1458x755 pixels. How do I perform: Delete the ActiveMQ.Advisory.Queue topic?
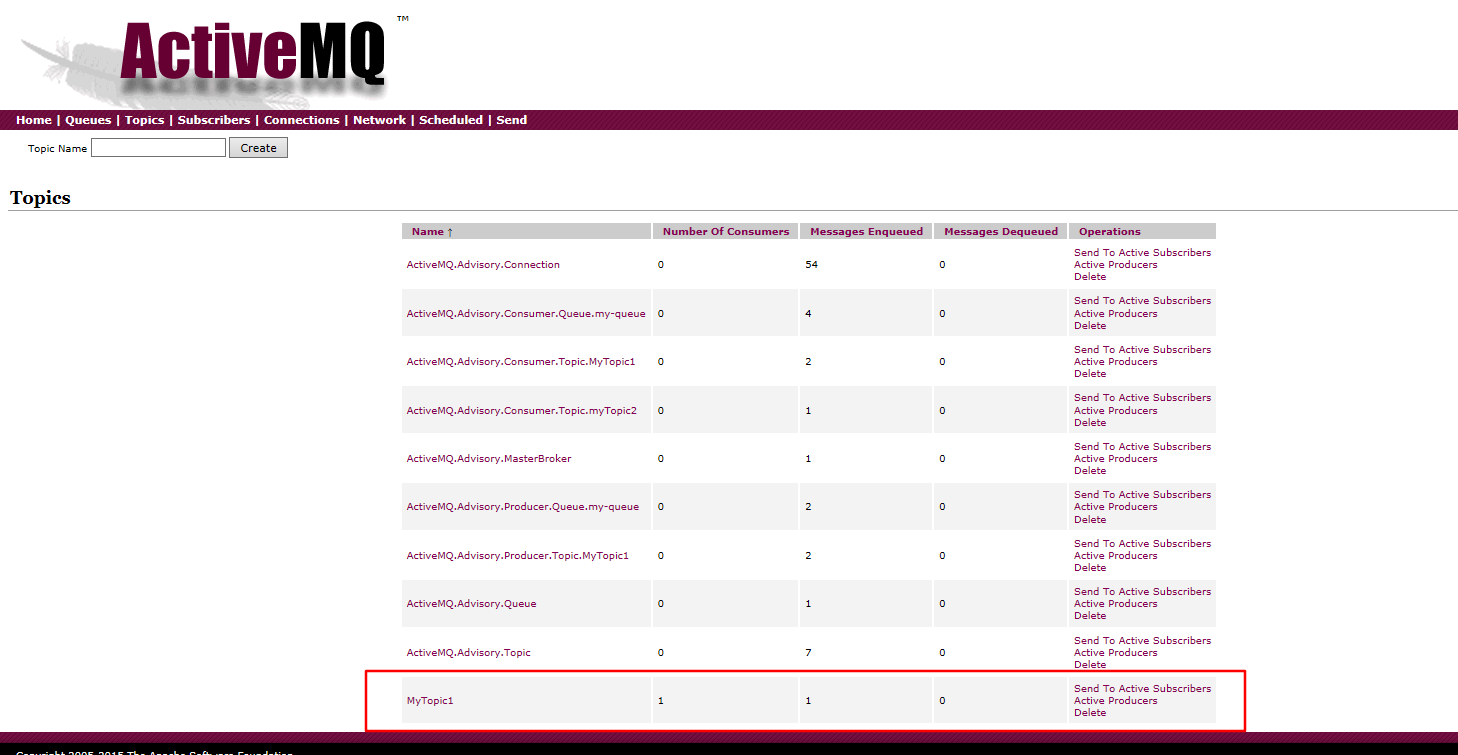coord(1090,616)
